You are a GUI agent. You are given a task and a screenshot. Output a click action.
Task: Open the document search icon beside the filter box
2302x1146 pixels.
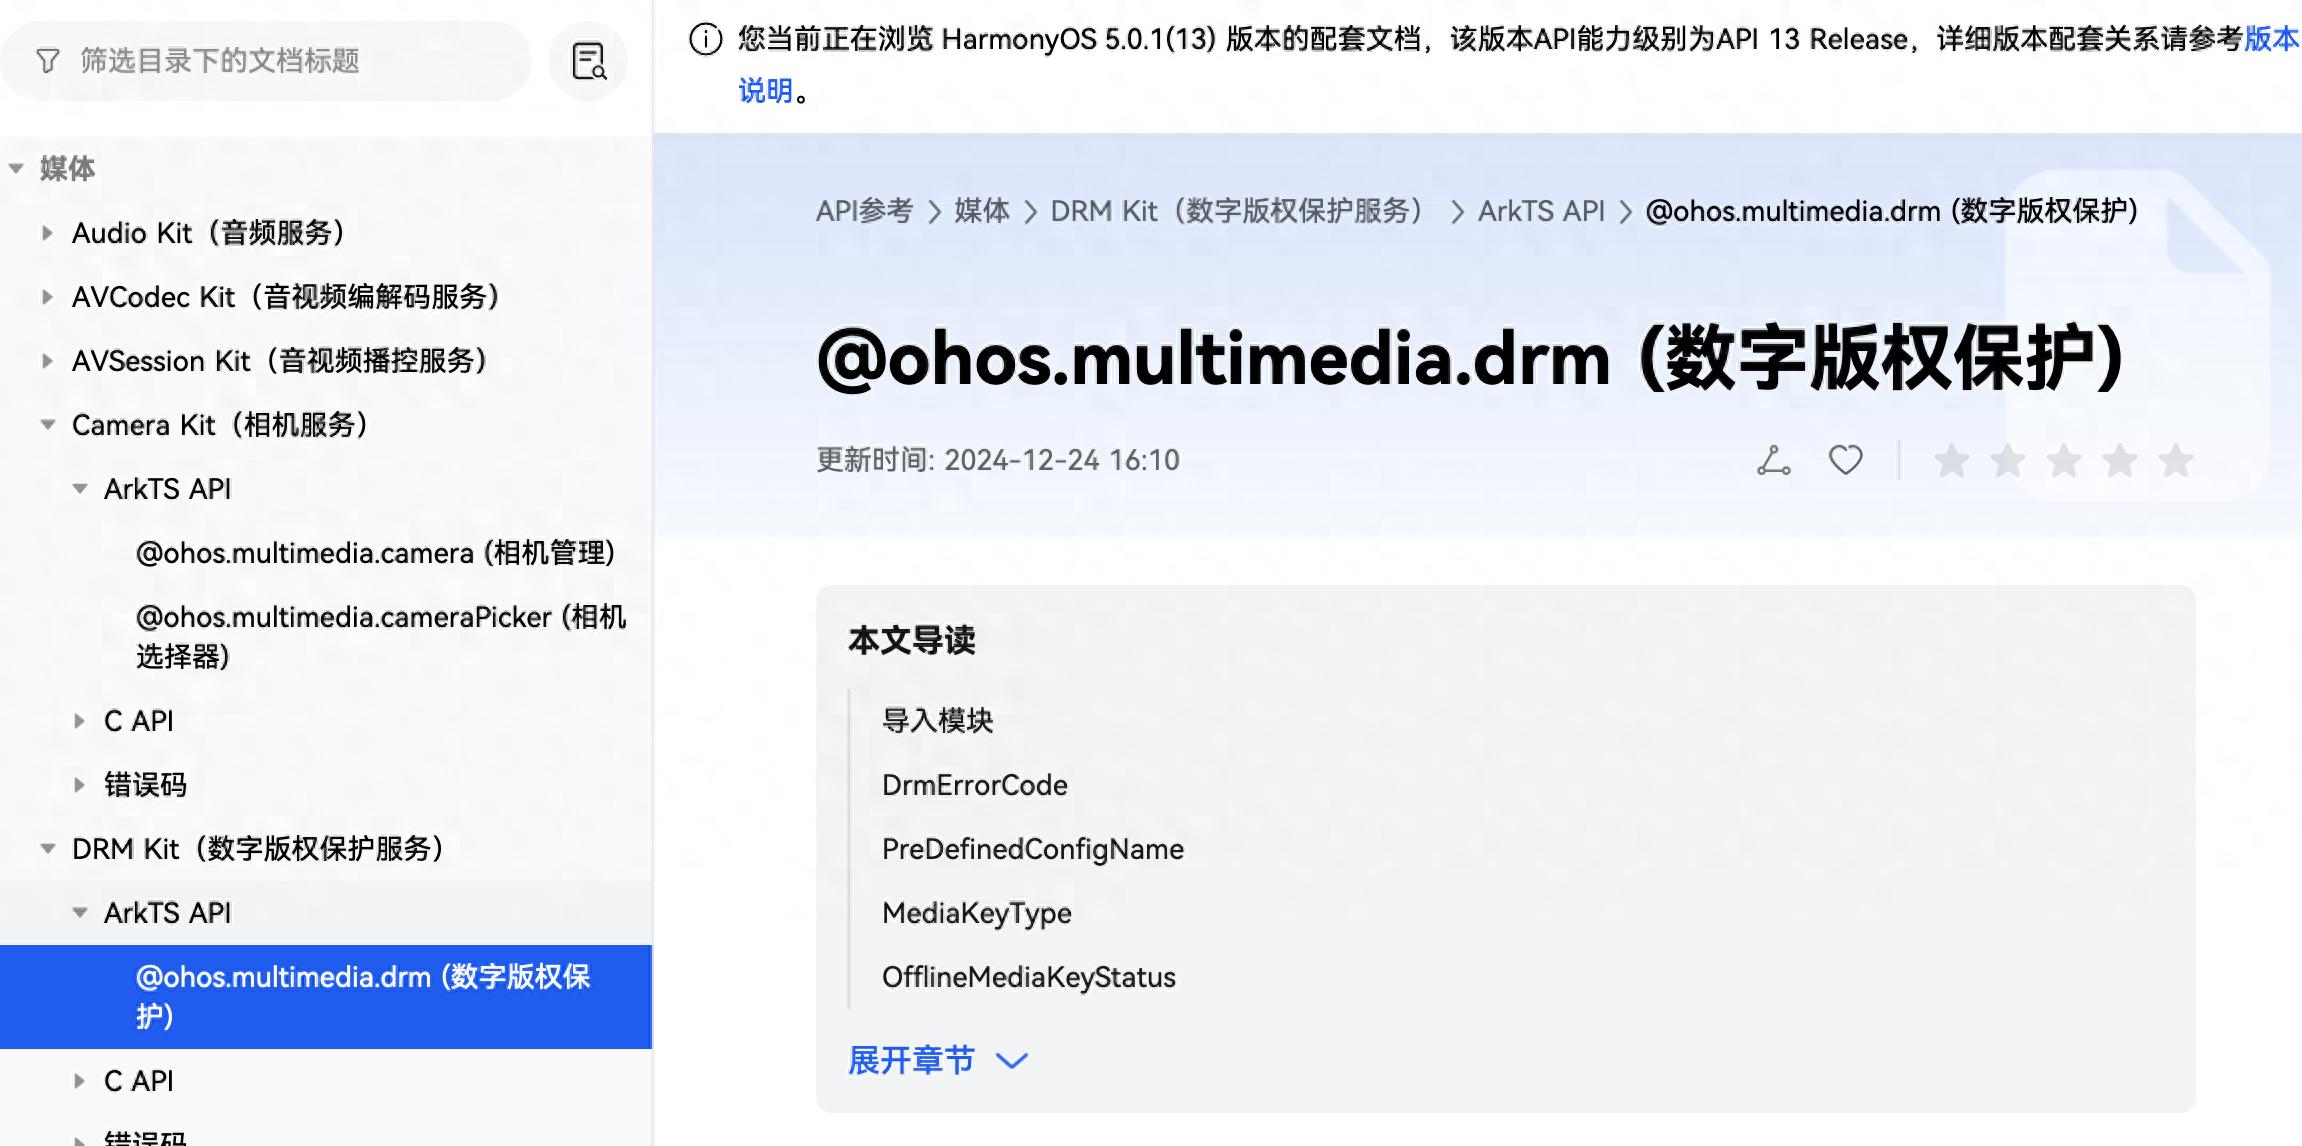tap(587, 60)
